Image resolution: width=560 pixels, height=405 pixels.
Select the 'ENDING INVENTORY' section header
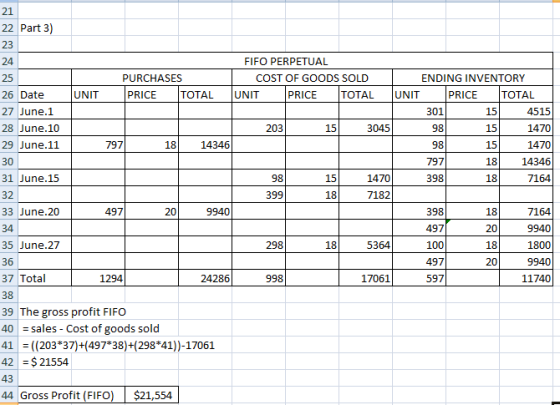(x=472, y=78)
